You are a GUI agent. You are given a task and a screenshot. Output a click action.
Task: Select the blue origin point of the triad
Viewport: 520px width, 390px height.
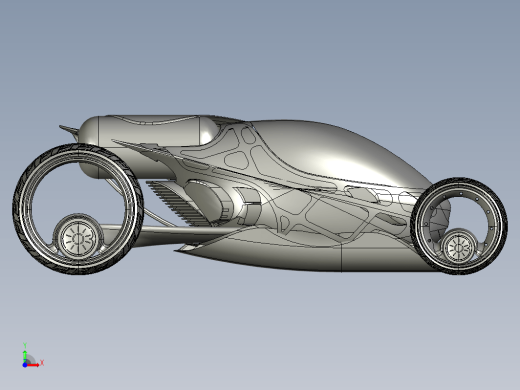point(25,365)
